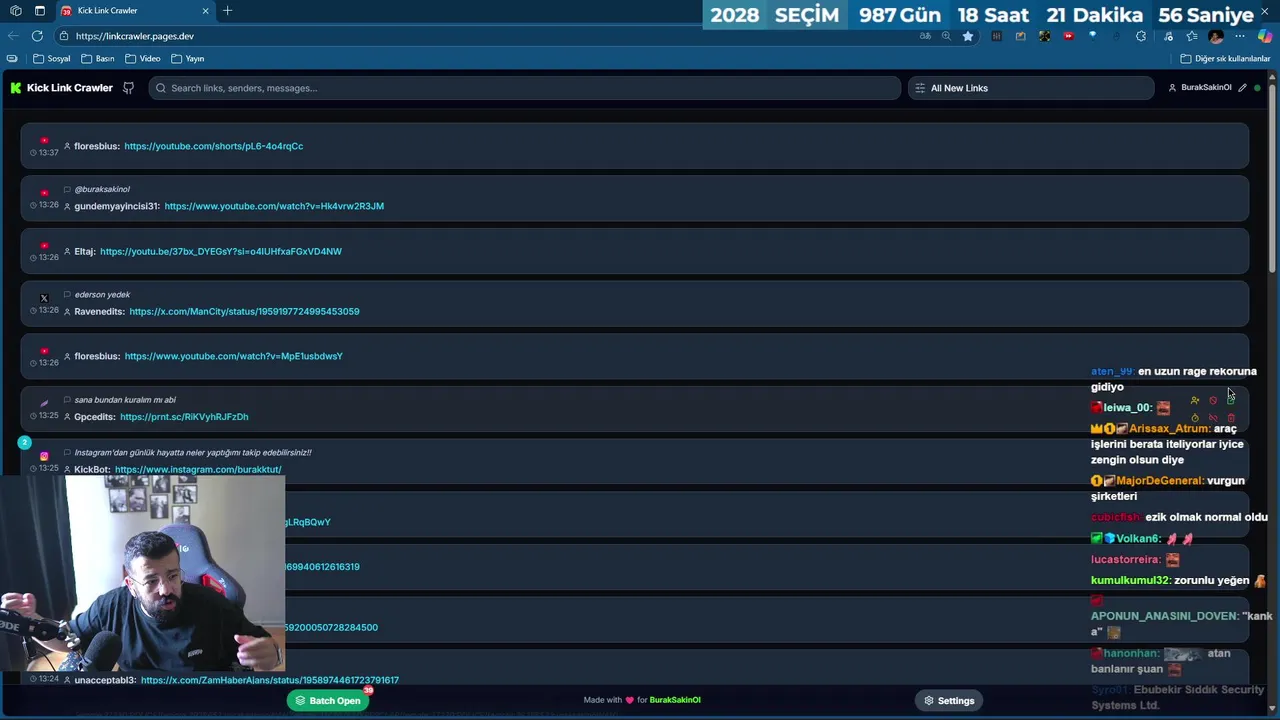Open the GitHub icon beside Kick Link Crawler
Screen dimensions: 1280x720
(128, 88)
